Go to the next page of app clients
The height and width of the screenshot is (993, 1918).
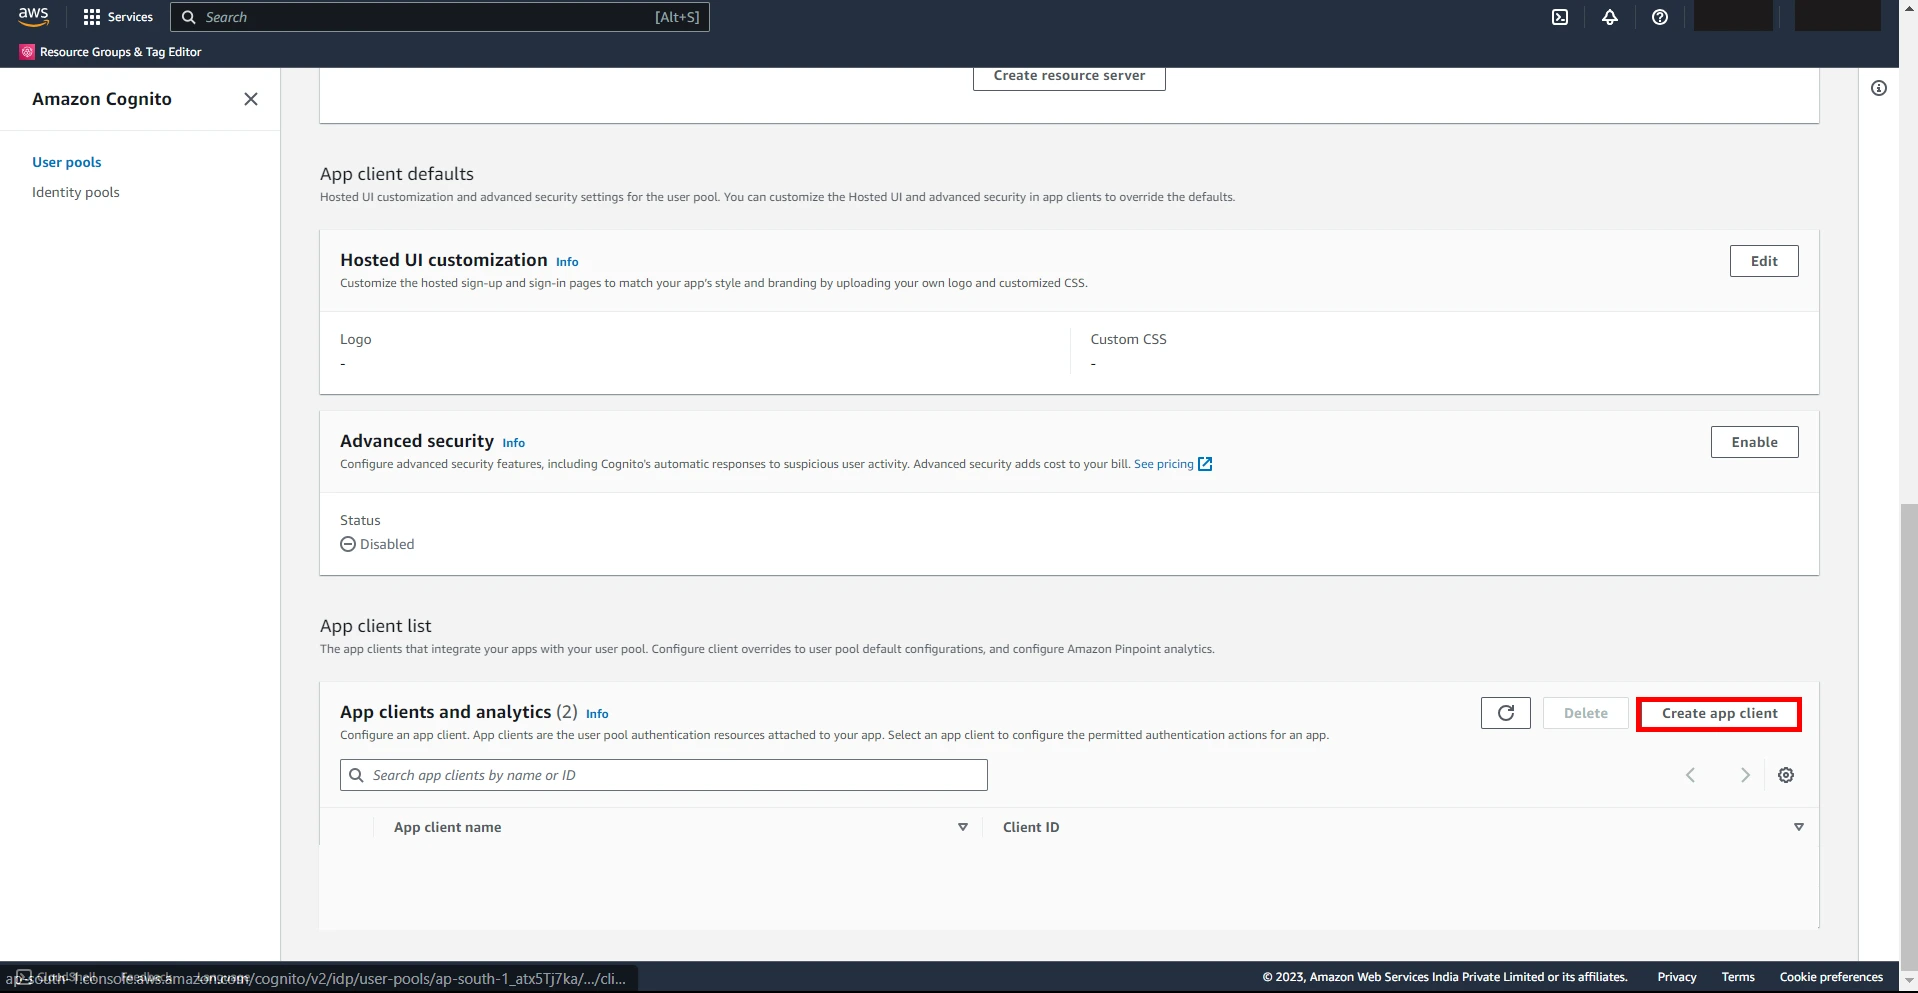[1745, 775]
